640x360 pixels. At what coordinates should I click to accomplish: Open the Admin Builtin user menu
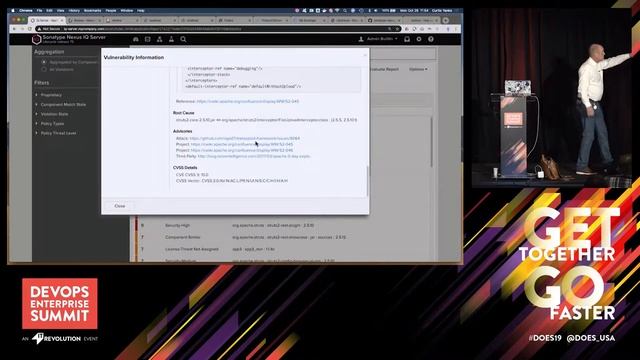click(378, 39)
